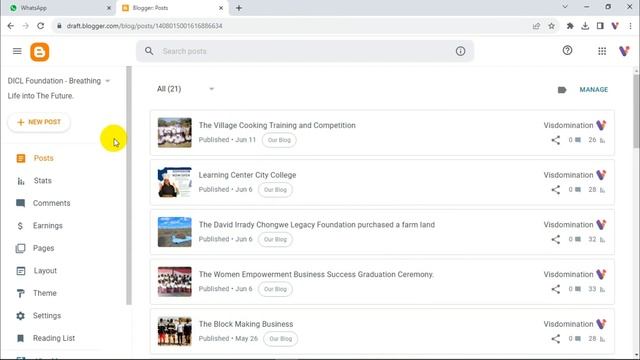This screenshot has width=640, height=360.
Task: View stats icon on Village Cooking post
Action: tap(602, 140)
